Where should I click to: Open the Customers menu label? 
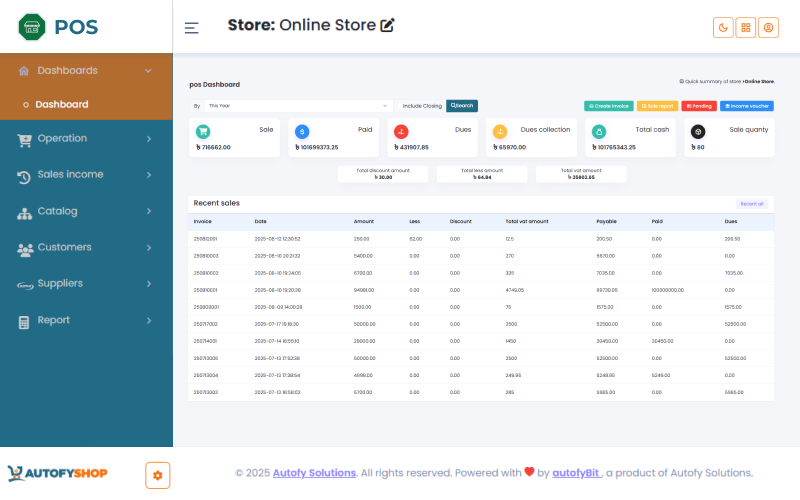65,247
